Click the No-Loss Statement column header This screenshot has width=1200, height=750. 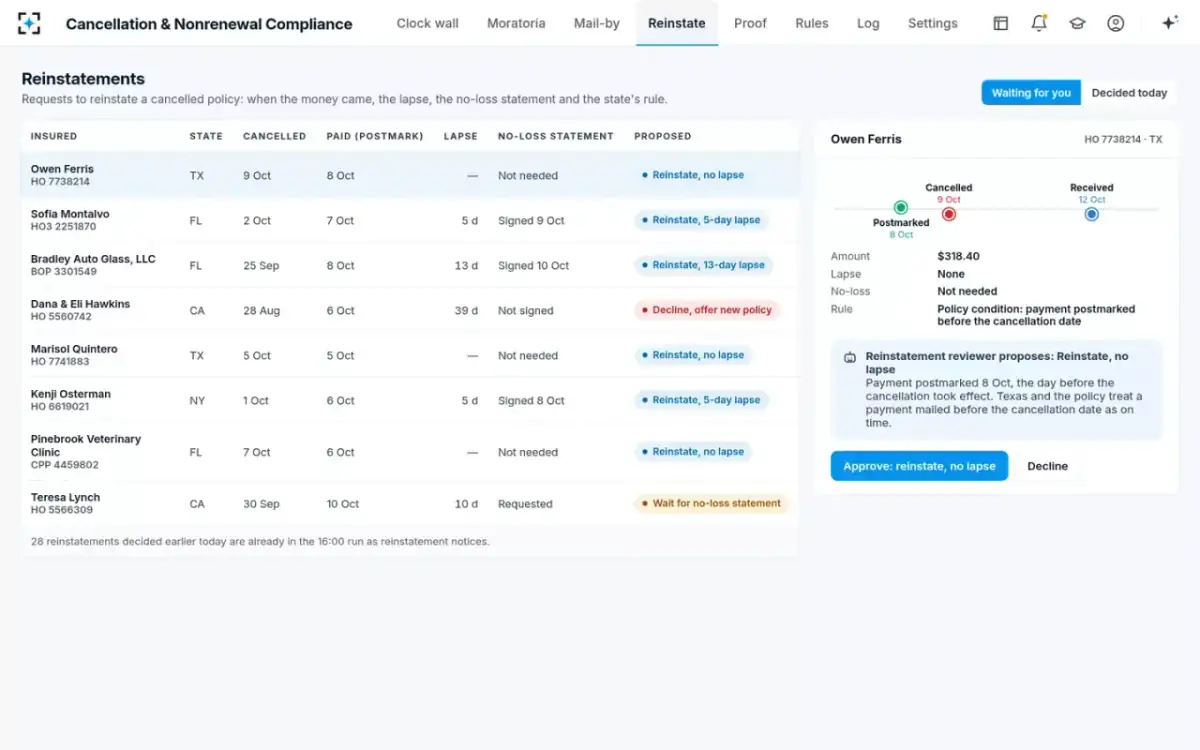(x=556, y=136)
